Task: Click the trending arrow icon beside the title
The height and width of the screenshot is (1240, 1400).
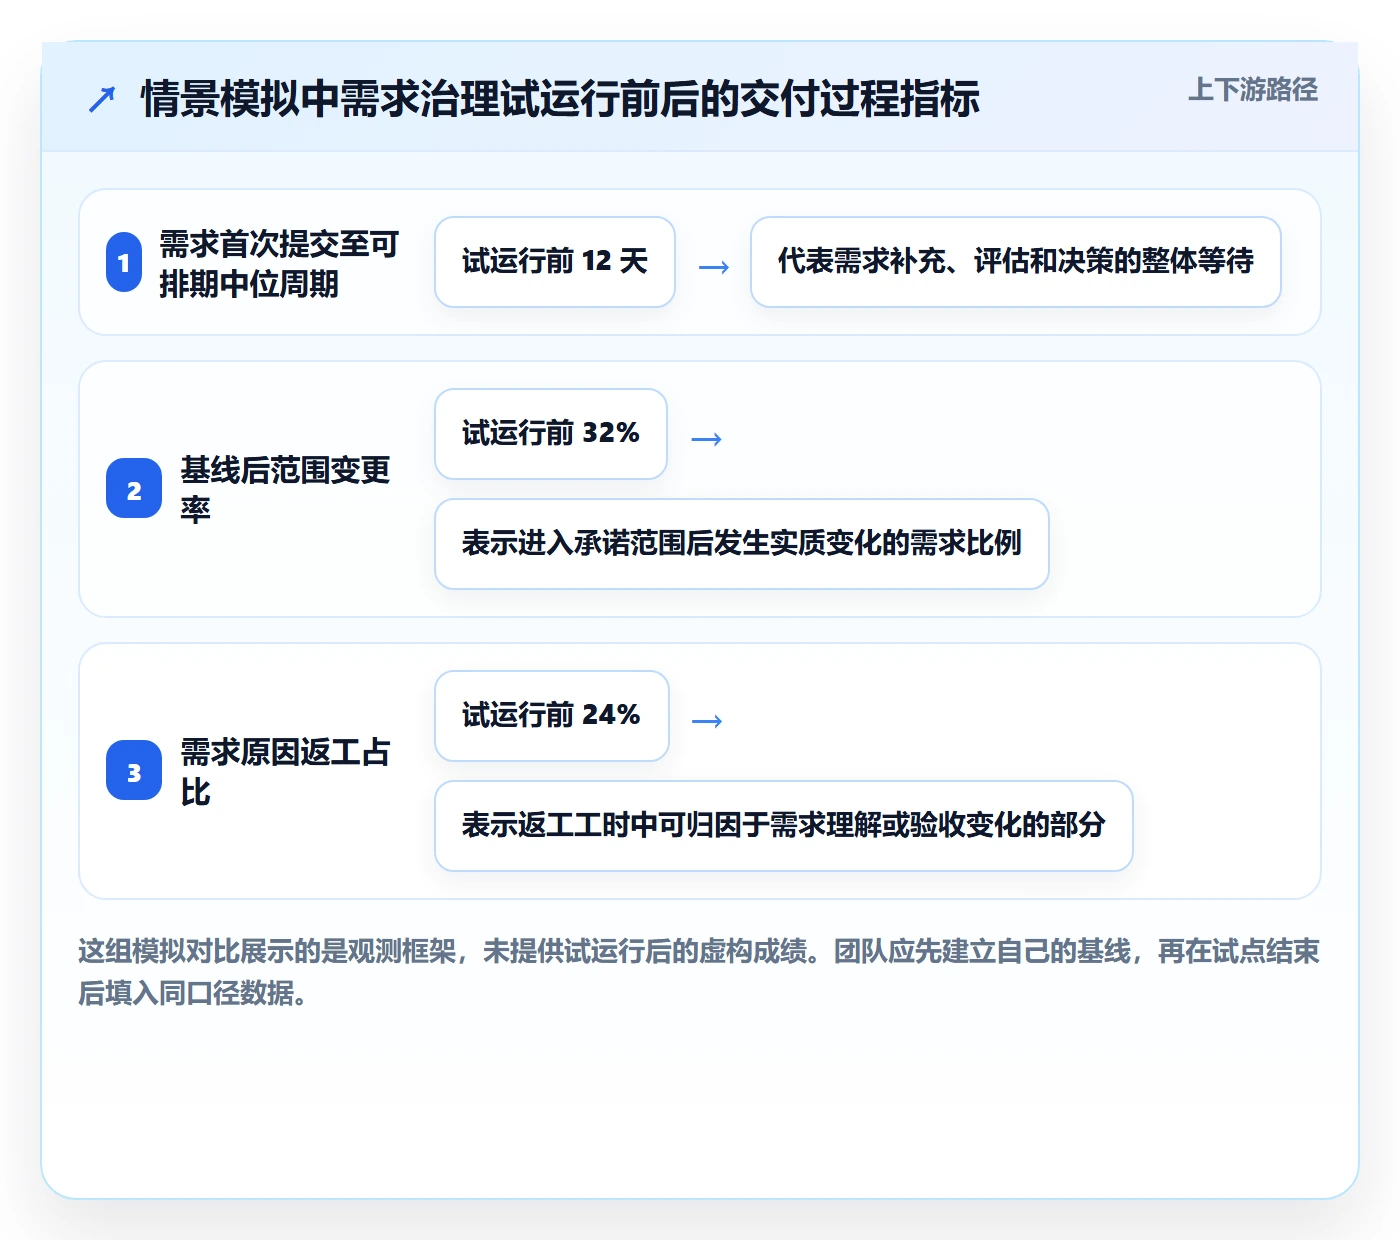Action: (x=102, y=99)
